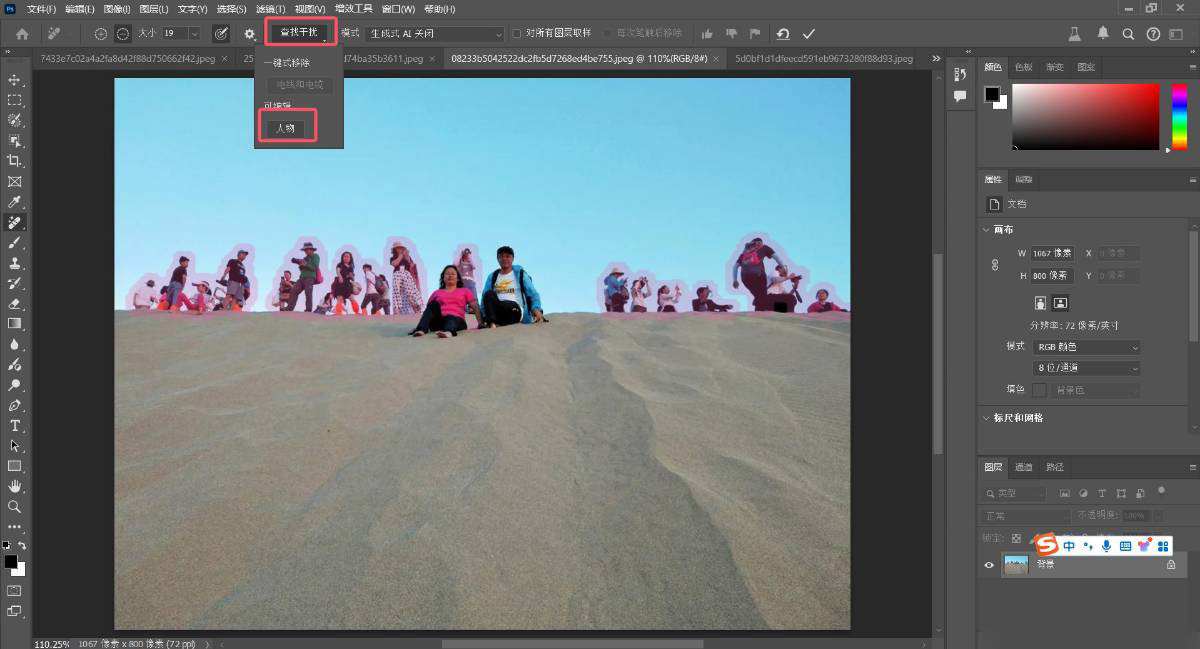The width and height of the screenshot is (1200, 649).
Task: Open the Home screen icon
Action: point(22,34)
